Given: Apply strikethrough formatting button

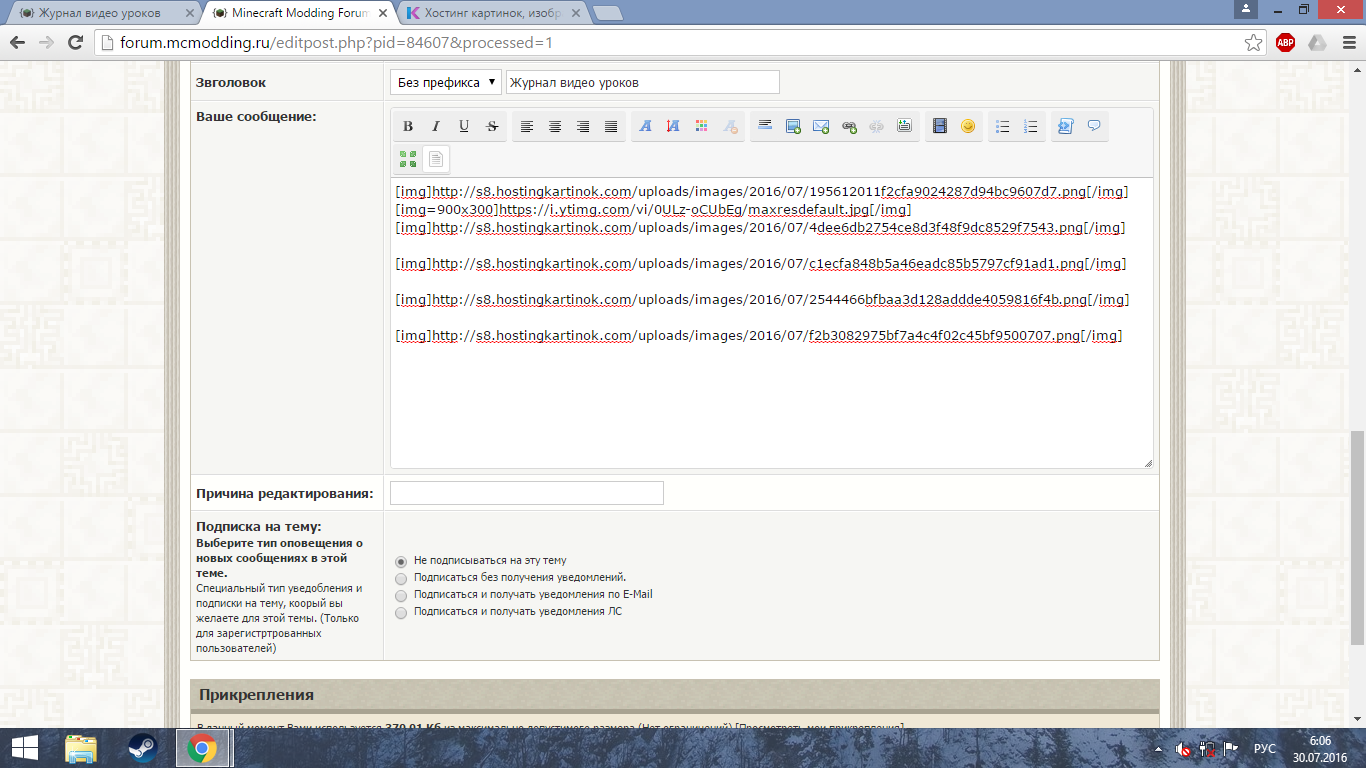Looking at the screenshot, I should (492, 126).
